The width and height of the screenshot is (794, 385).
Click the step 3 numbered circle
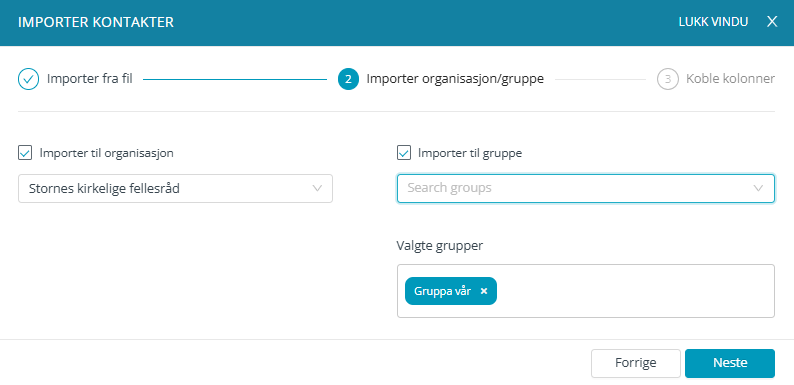click(x=667, y=80)
